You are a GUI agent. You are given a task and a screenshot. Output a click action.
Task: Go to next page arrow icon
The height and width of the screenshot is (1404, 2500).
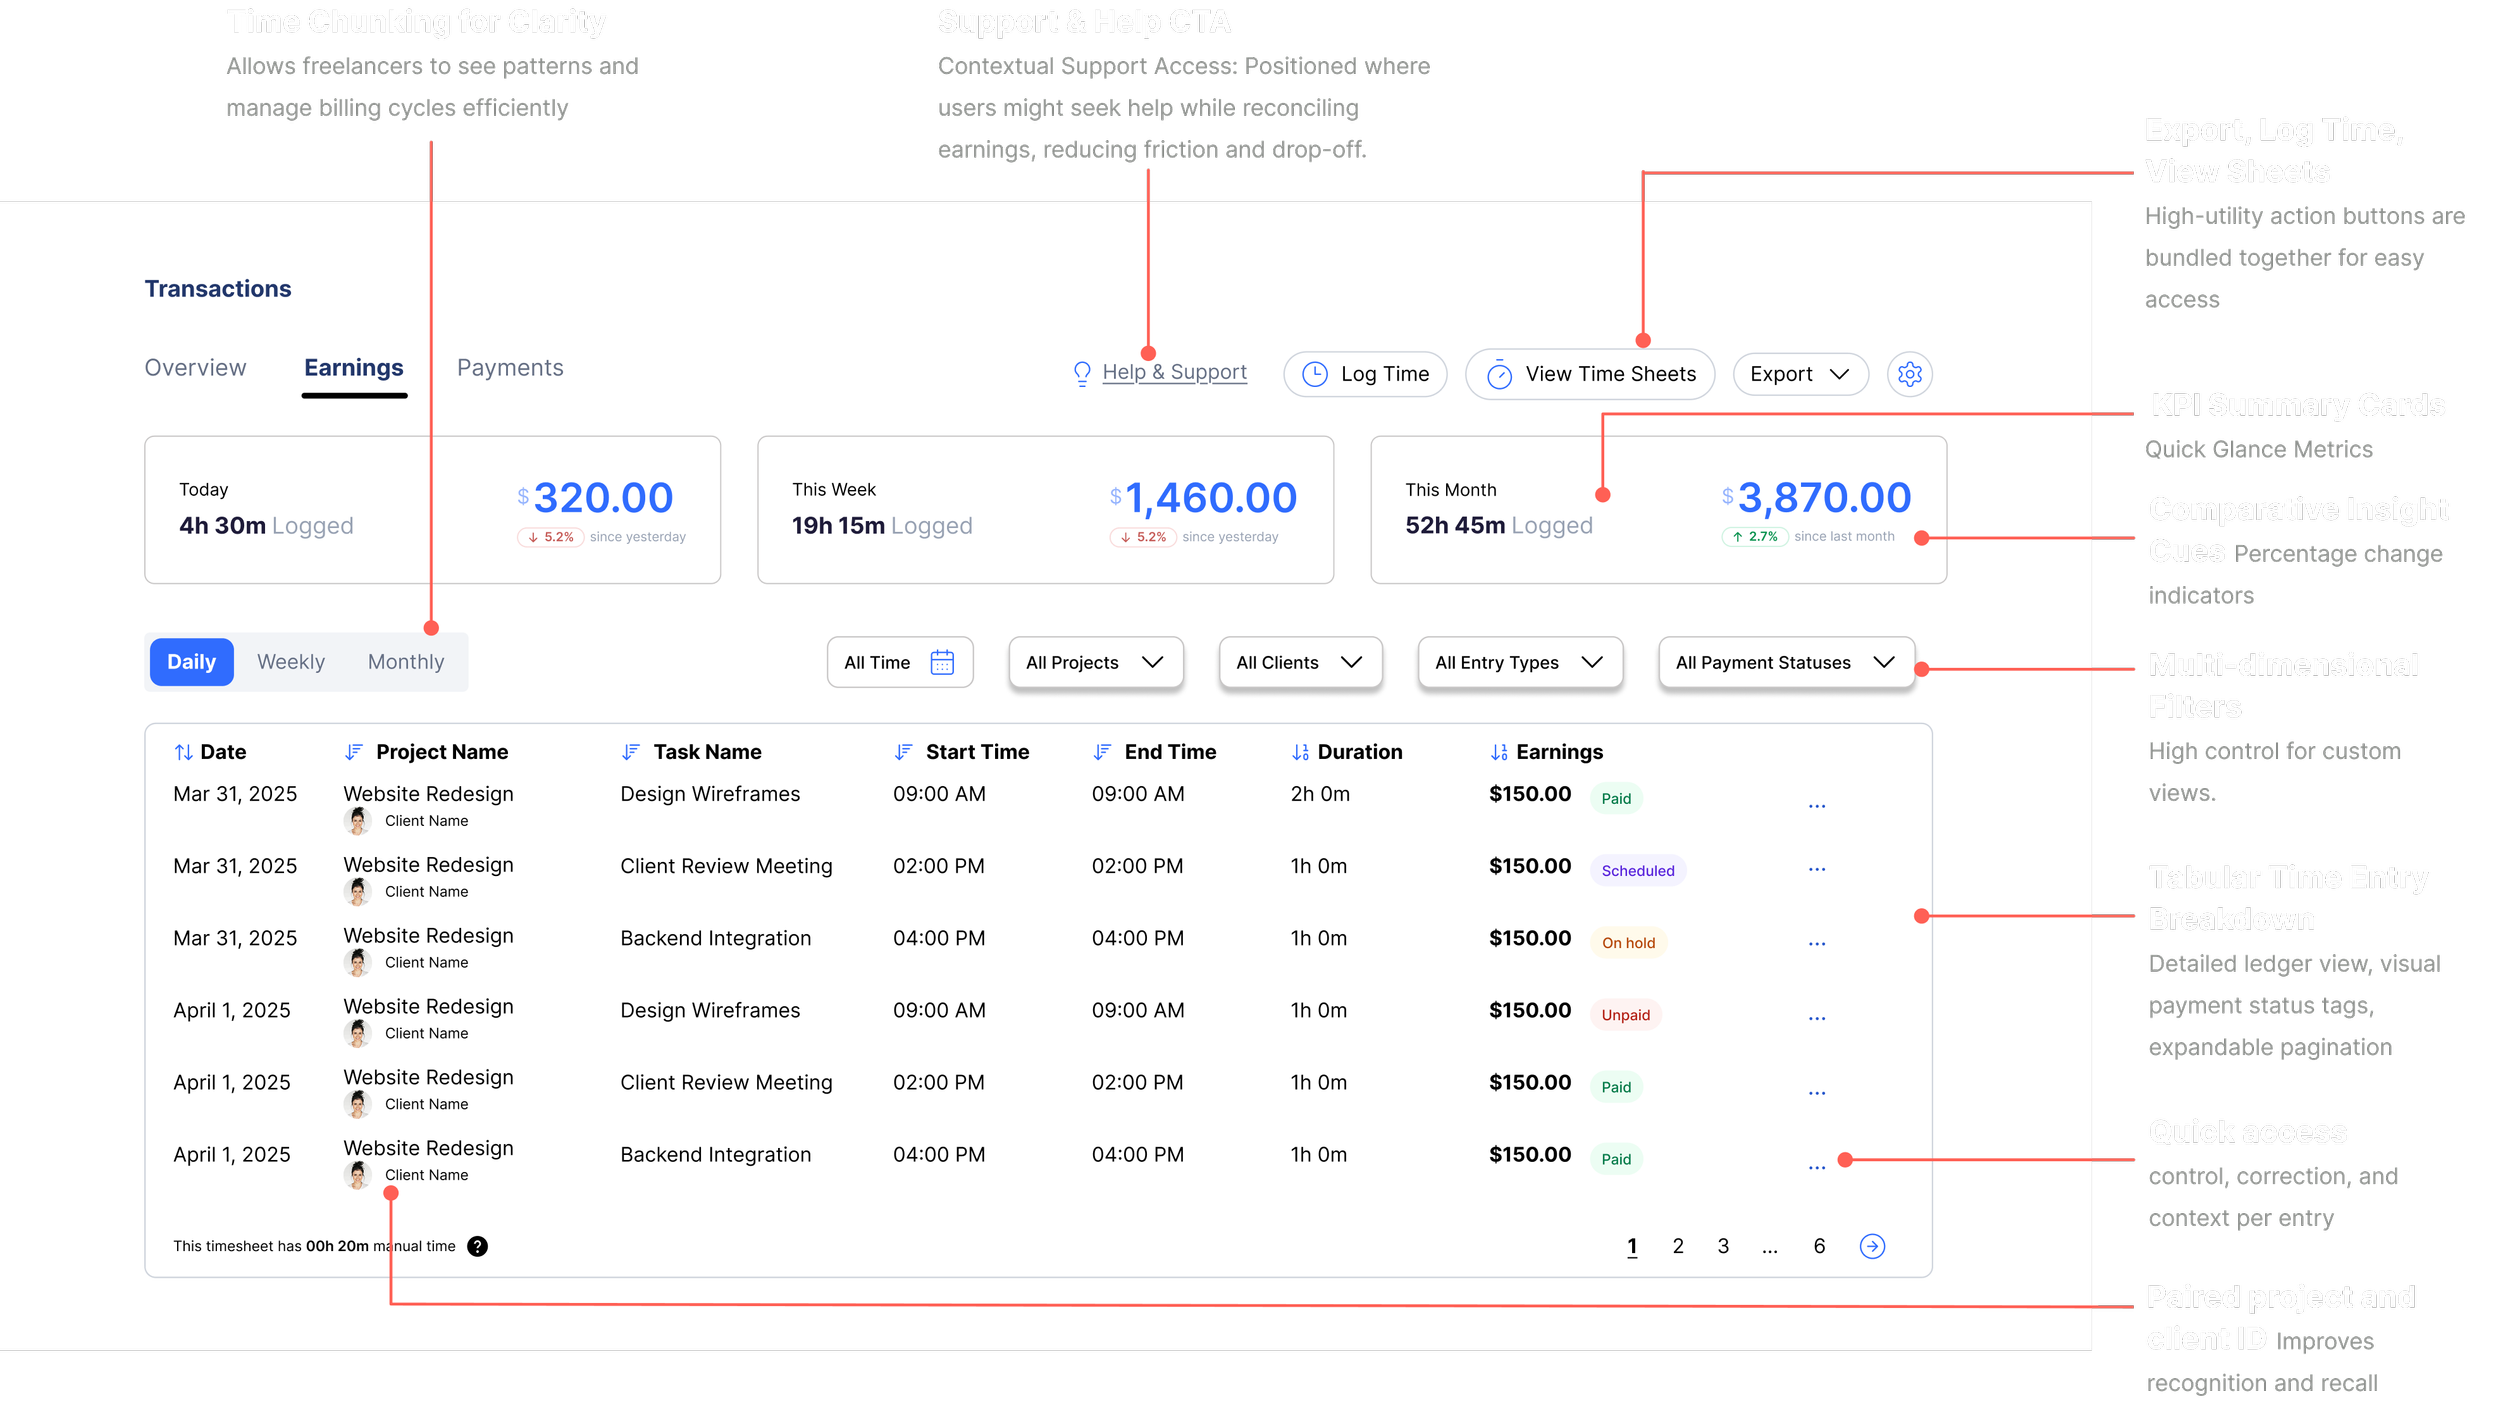click(1872, 1246)
